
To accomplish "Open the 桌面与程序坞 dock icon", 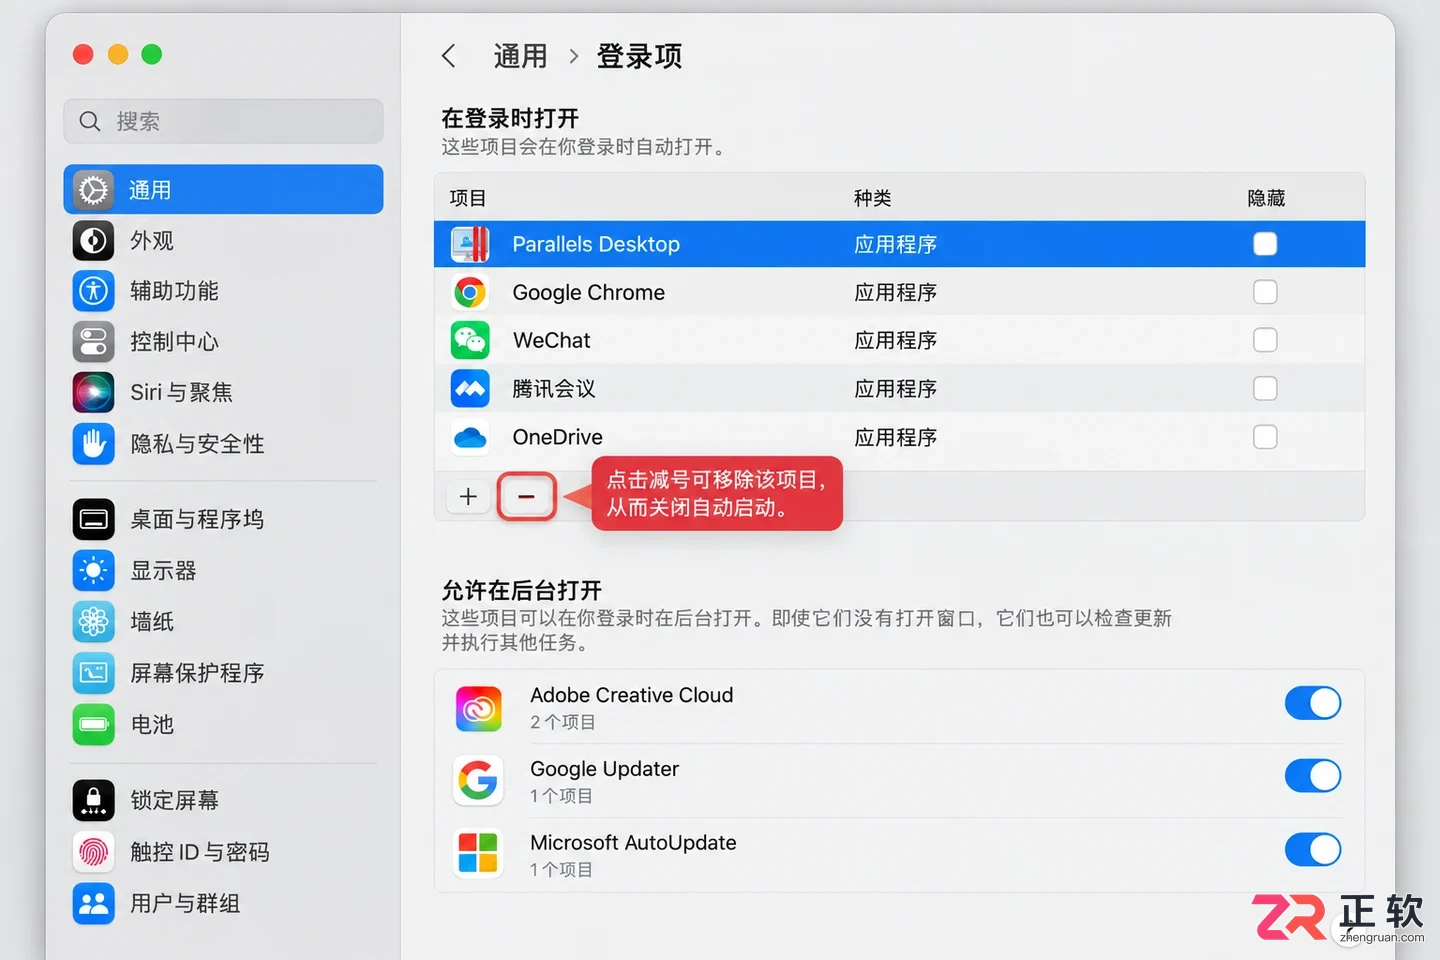I will click(x=93, y=519).
